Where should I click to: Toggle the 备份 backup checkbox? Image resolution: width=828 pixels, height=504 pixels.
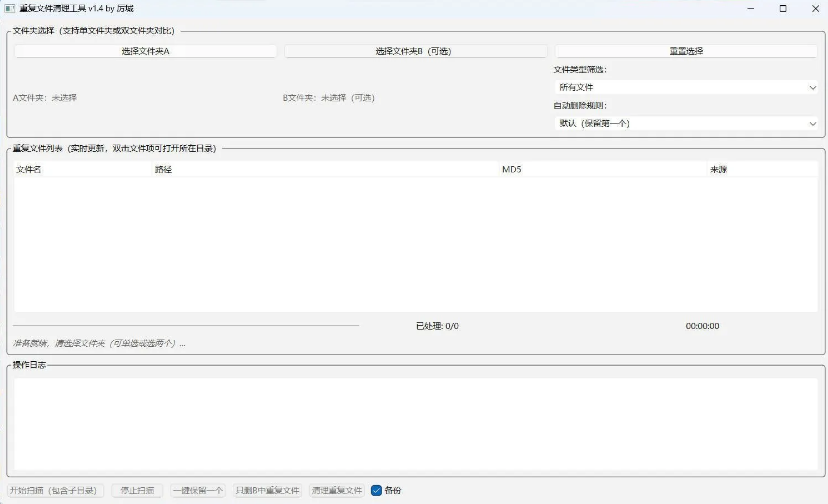click(377, 490)
